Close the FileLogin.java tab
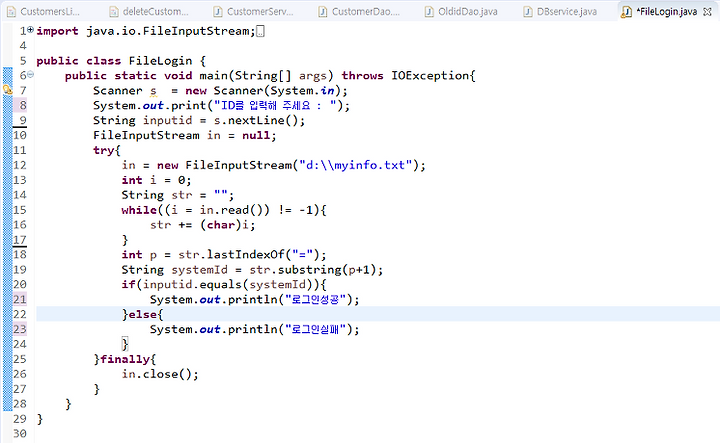This screenshot has width=720, height=443. point(707,11)
